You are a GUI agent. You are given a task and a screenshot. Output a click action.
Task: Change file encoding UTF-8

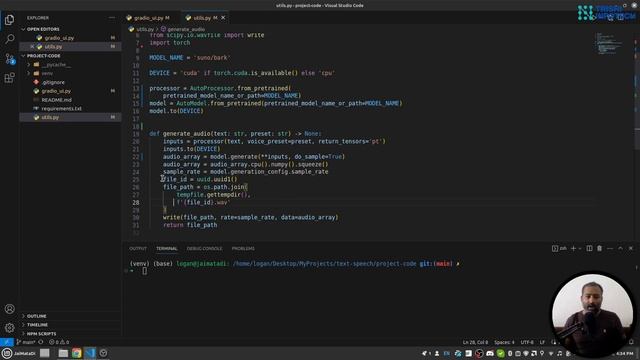pyautogui.click(x=527, y=342)
